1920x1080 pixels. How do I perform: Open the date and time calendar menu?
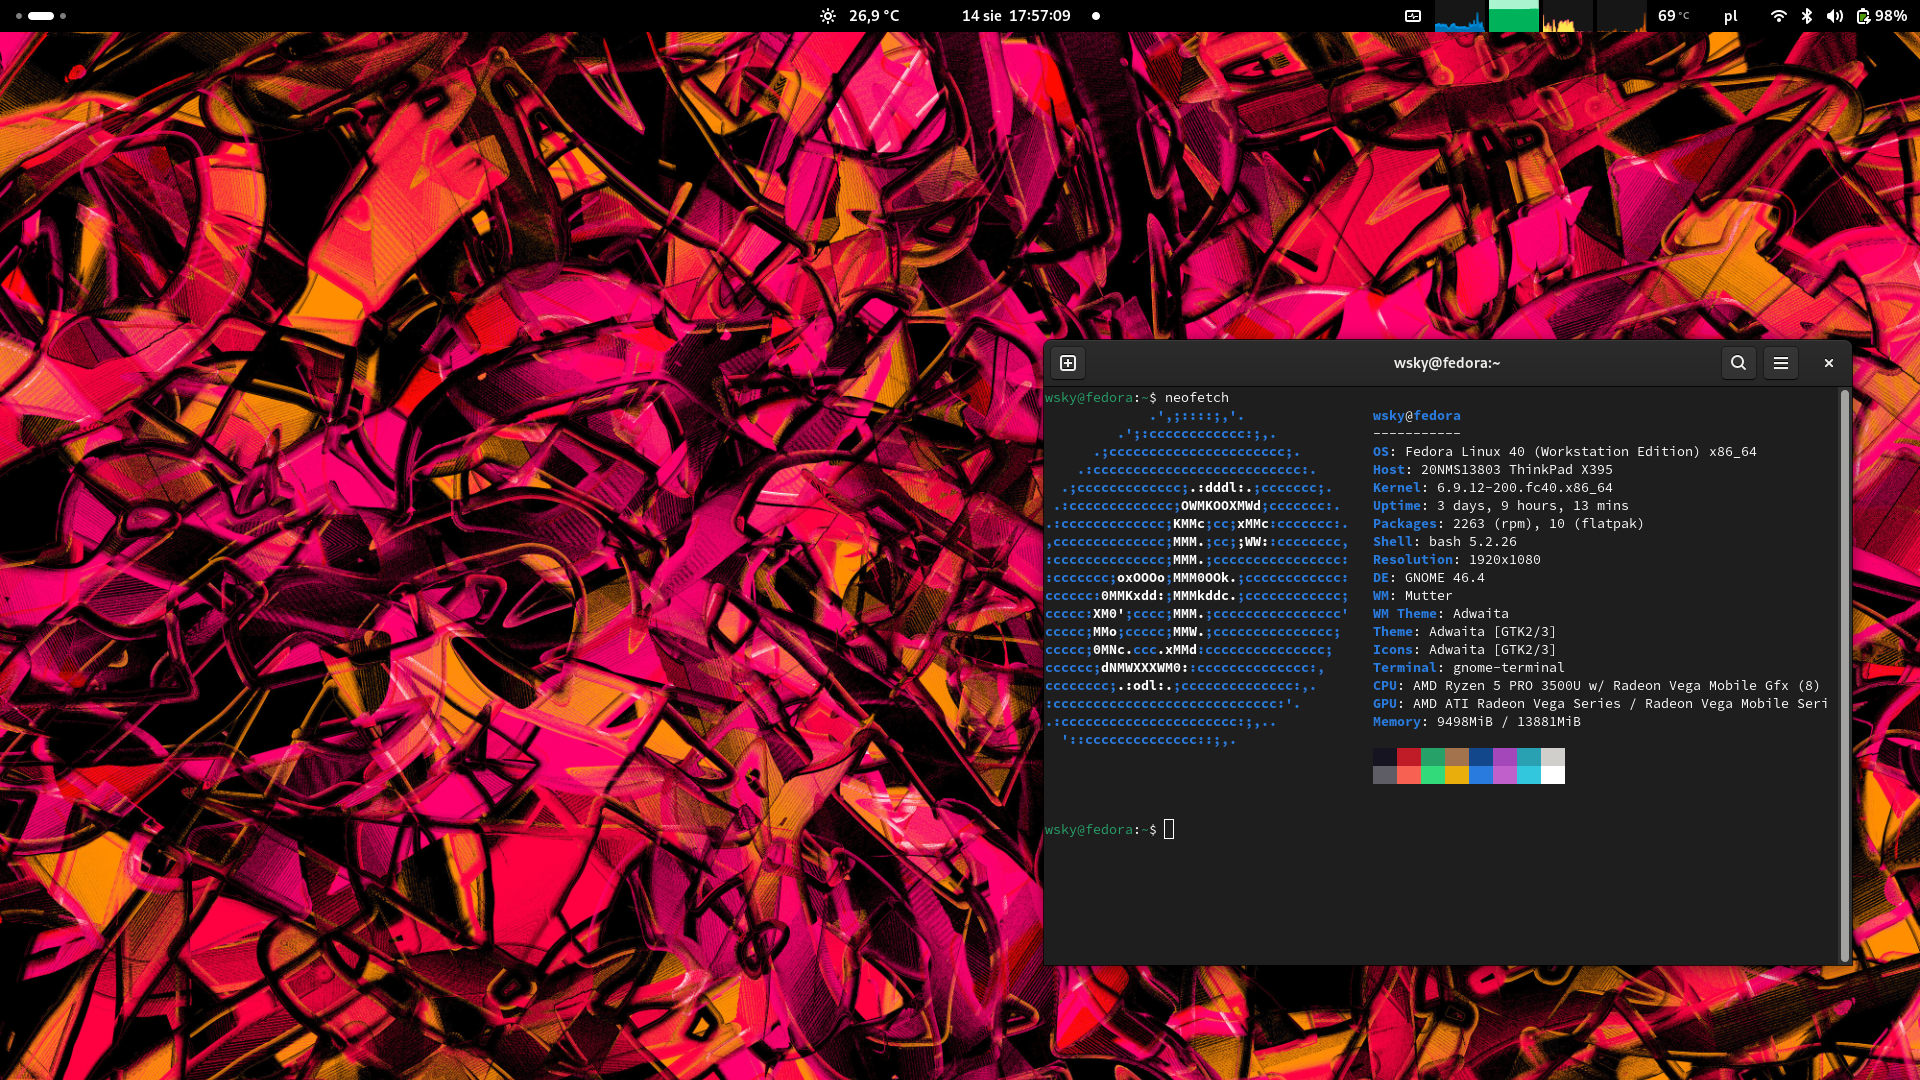tap(1016, 16)
